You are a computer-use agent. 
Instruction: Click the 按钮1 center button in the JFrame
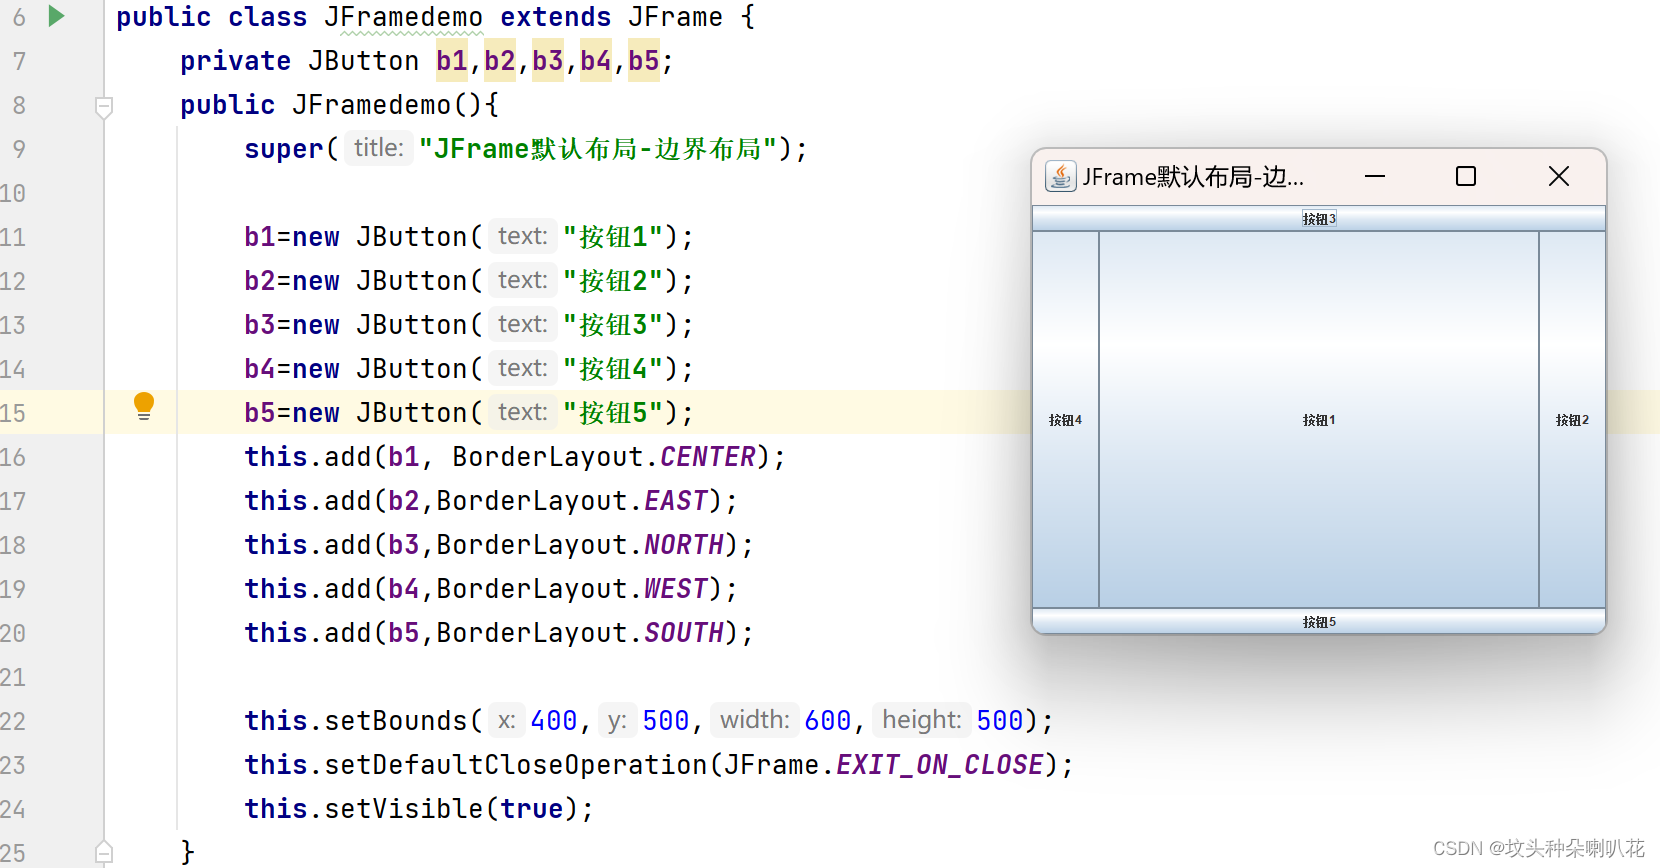(1319, 420)
